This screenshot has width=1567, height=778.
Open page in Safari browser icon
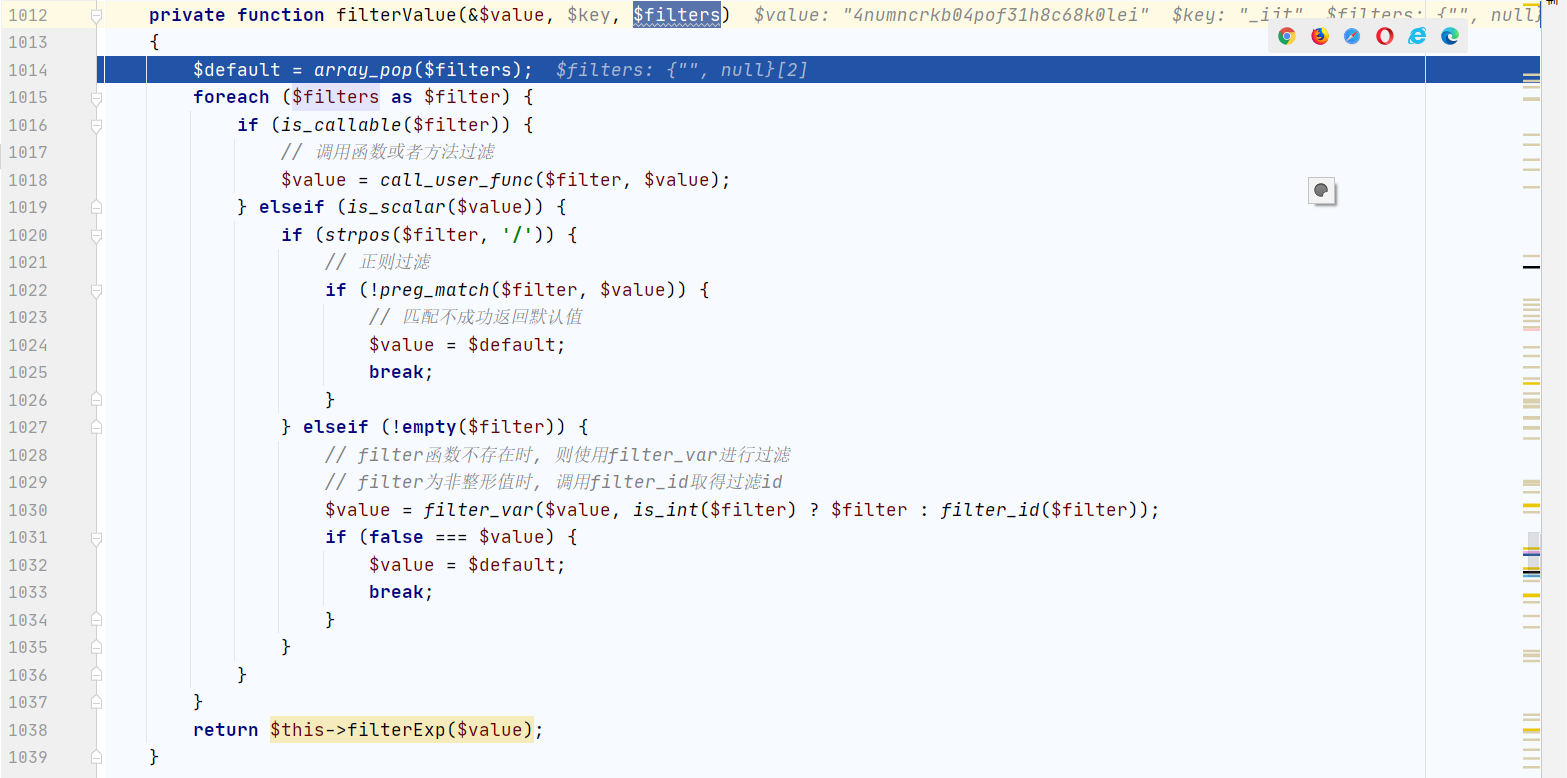point(1352,36)
